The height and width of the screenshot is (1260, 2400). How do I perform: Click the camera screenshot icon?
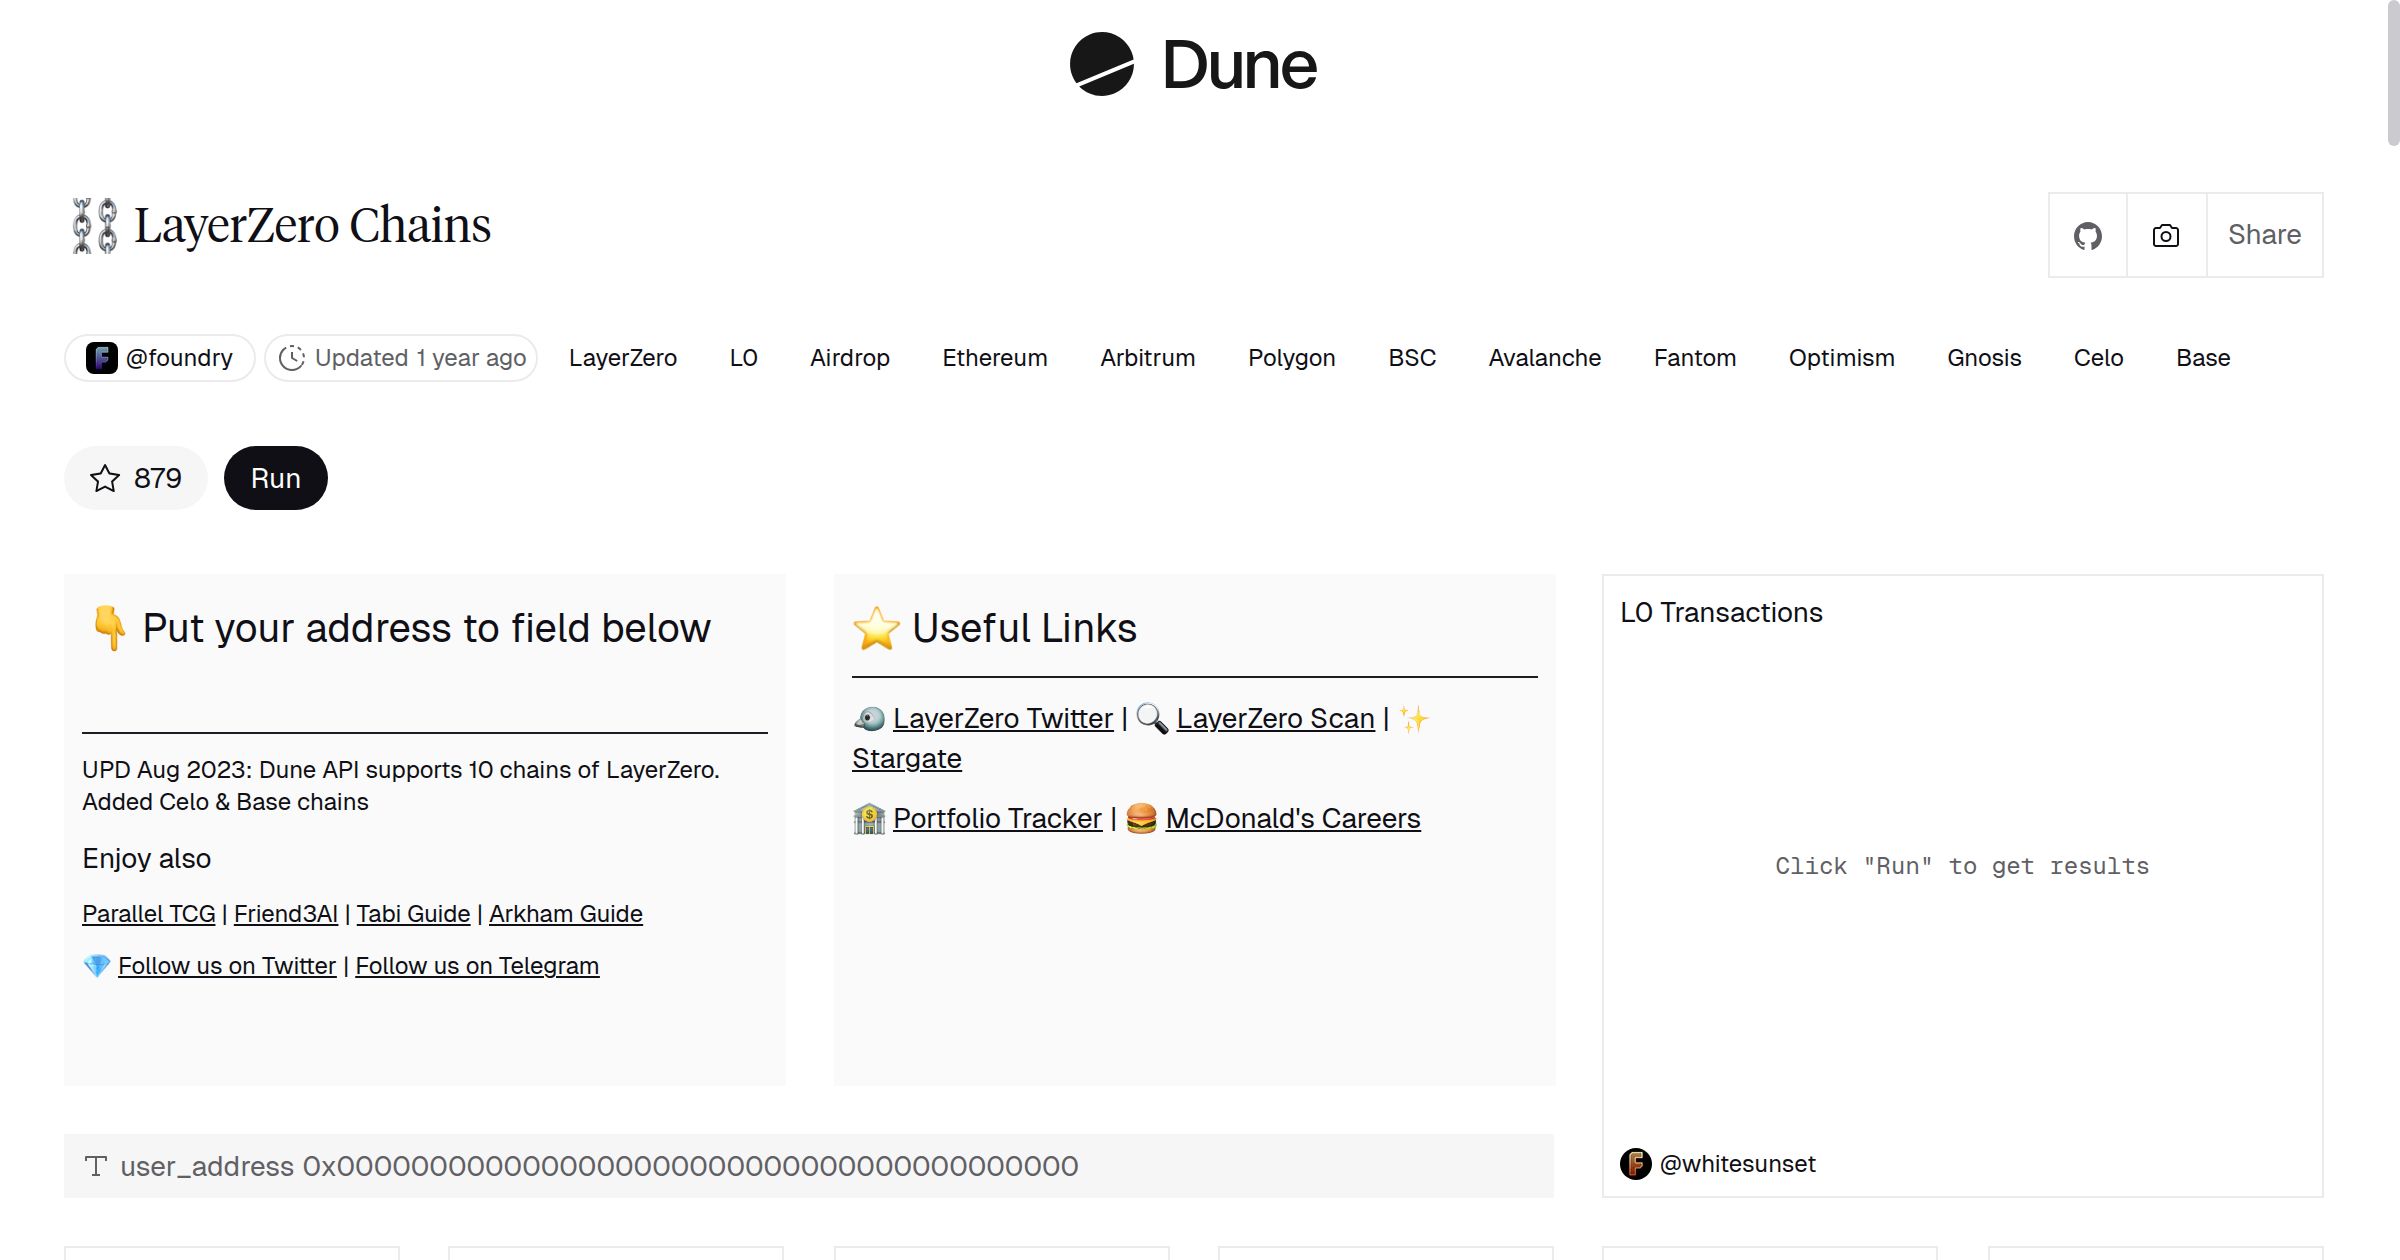pyautogui.click(x=2166, y=236)
